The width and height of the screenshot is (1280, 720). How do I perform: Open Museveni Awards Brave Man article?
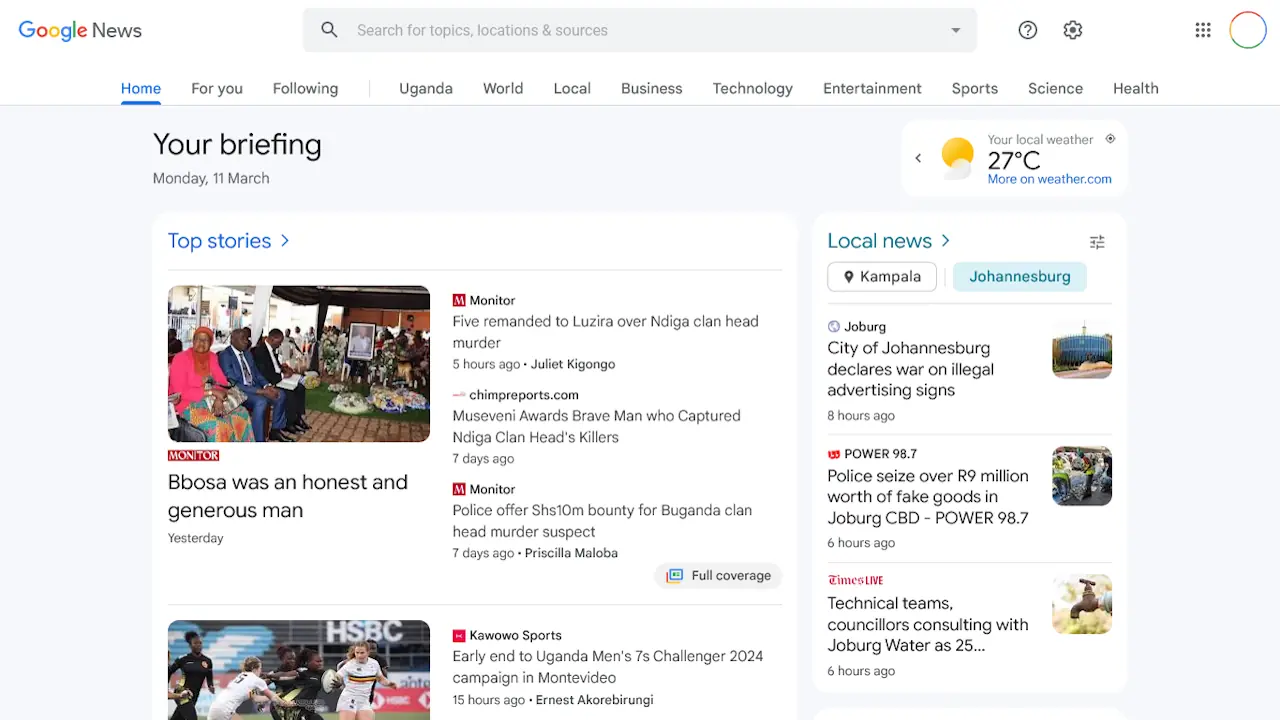click(596, 426)
